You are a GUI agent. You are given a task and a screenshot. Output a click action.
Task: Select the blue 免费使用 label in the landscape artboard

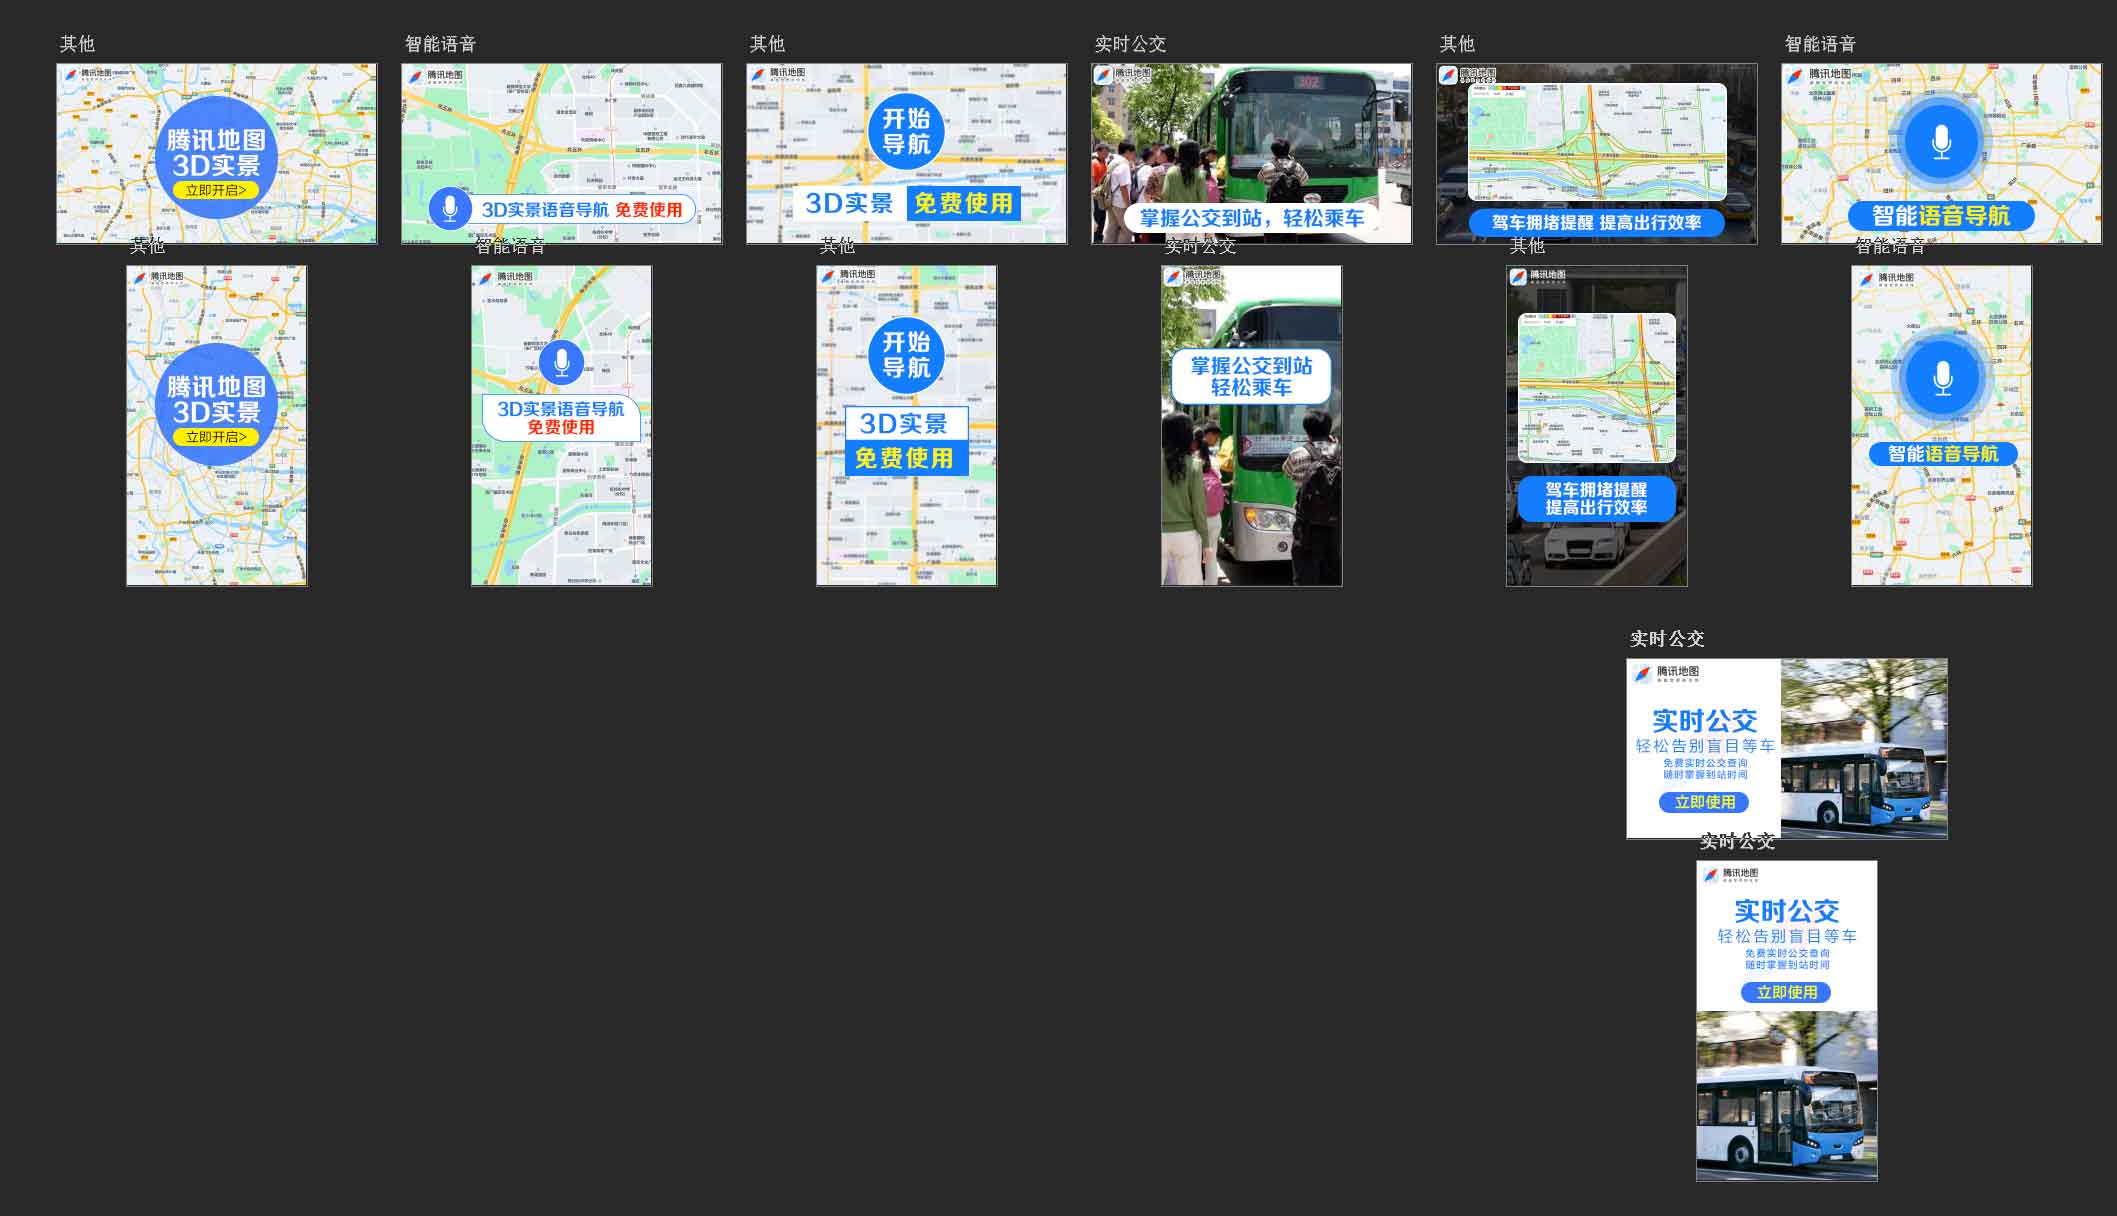click(964, 203)
